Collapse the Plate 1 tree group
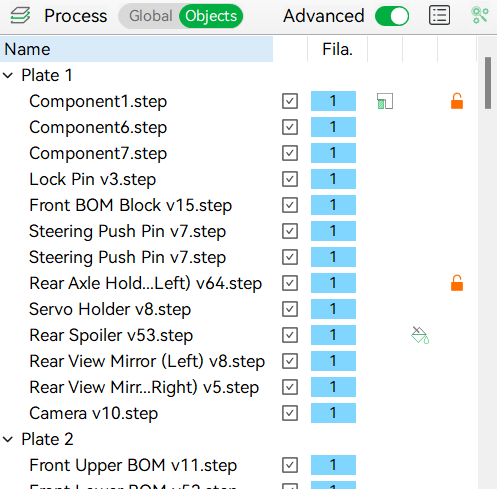The image size is (497, 489). [8, 75]
